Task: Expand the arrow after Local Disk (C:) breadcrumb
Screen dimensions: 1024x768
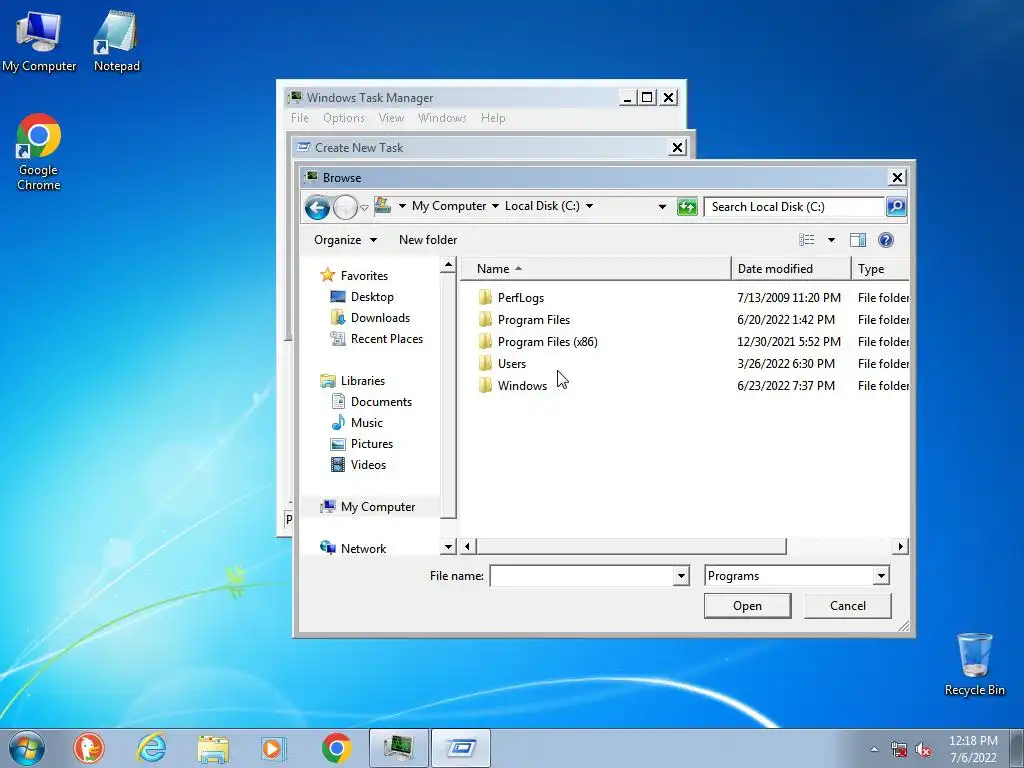Action: pos(589,206)
